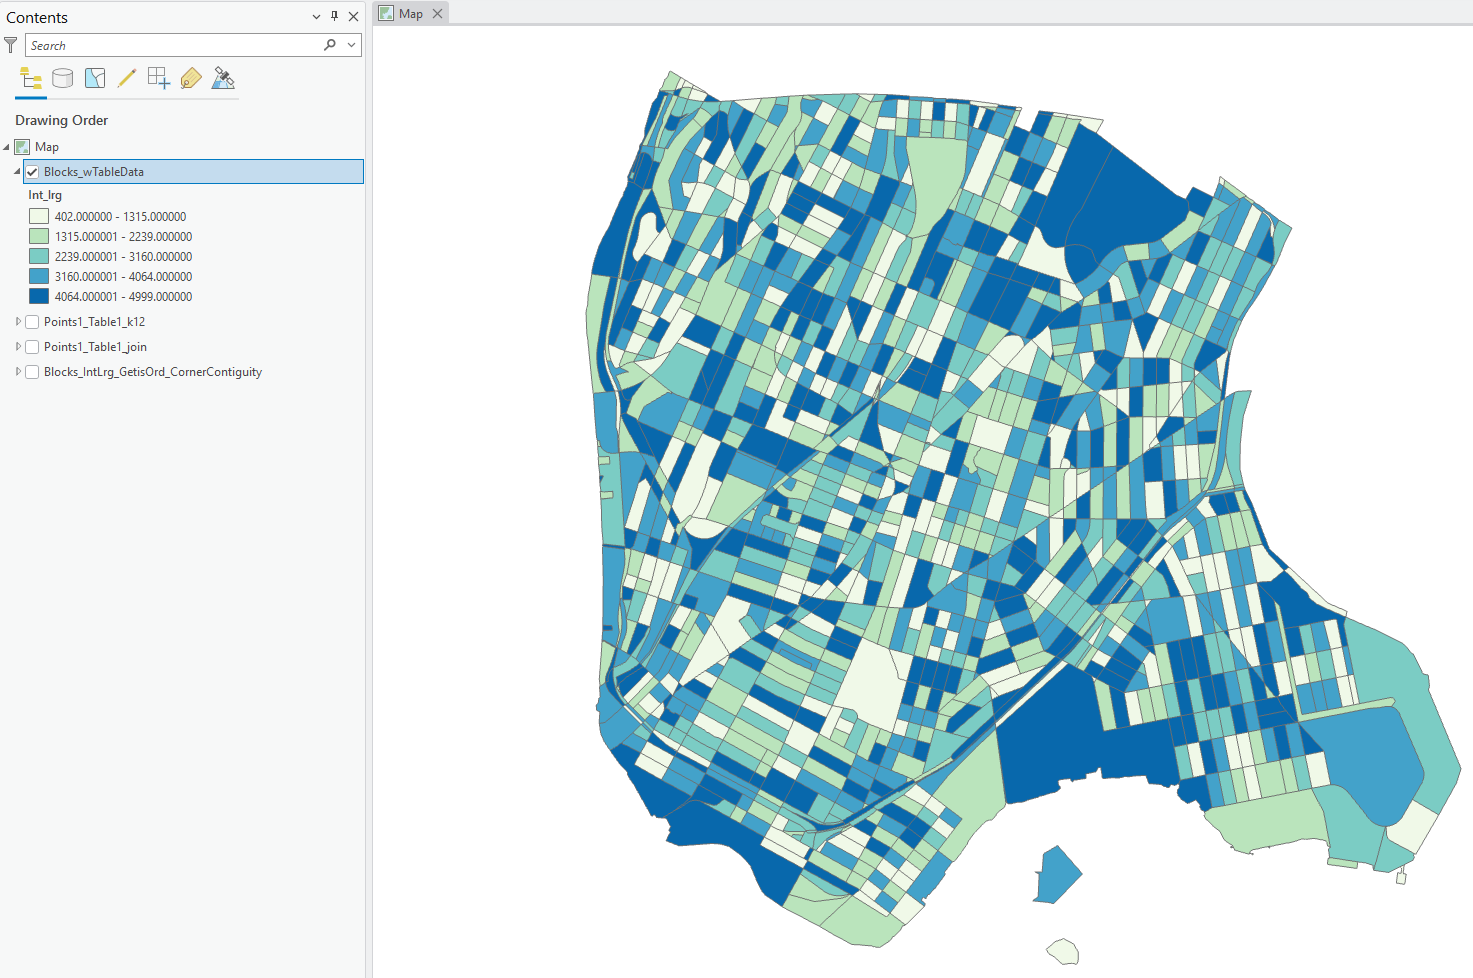Open List By Selection view
The height and width of the screenshot is (978, 1473).
pyautogui.click(x=94, y=78)
